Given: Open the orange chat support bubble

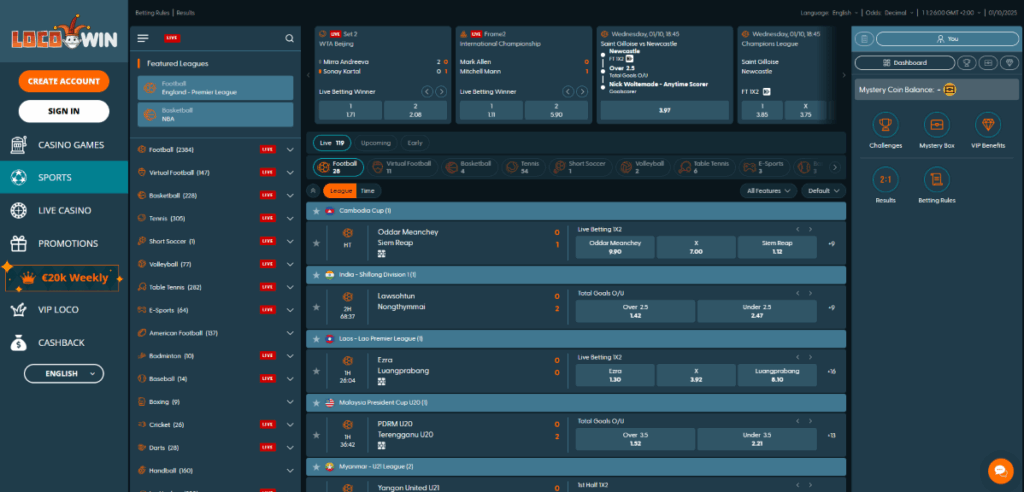Looking at the screenshot, I should click(1000, 470).
